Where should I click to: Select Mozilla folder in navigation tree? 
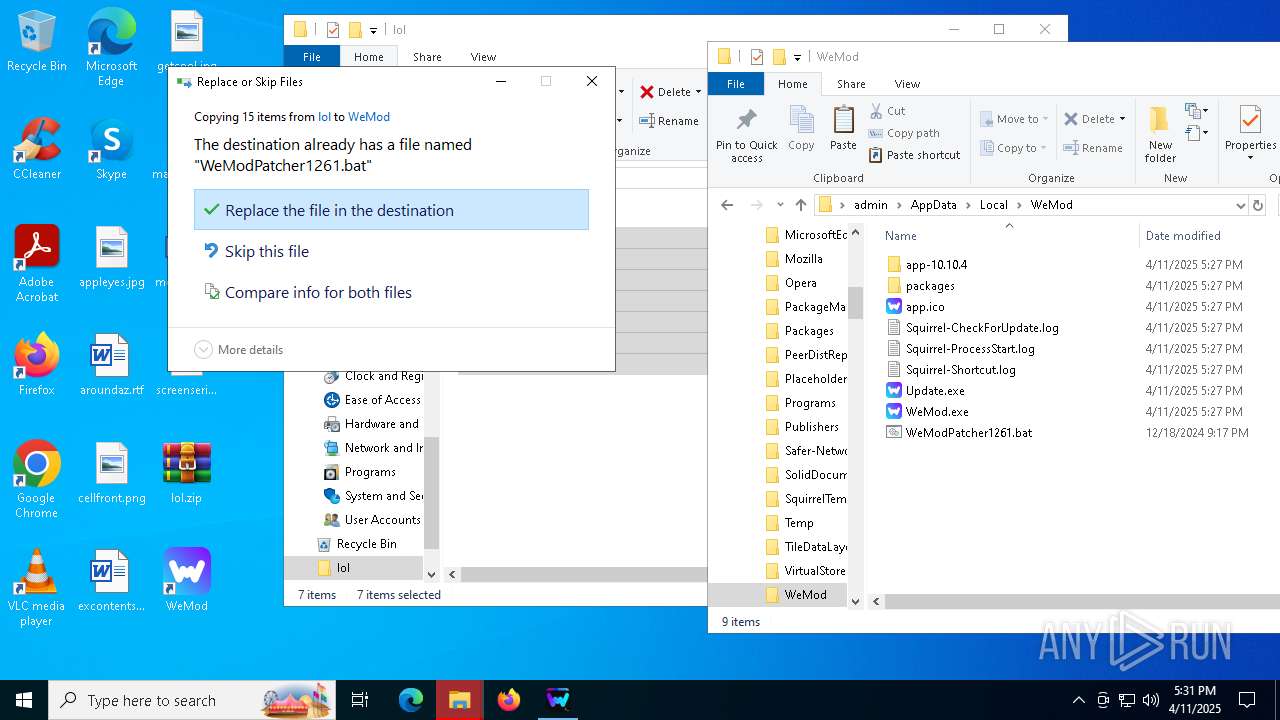[803, 259]
